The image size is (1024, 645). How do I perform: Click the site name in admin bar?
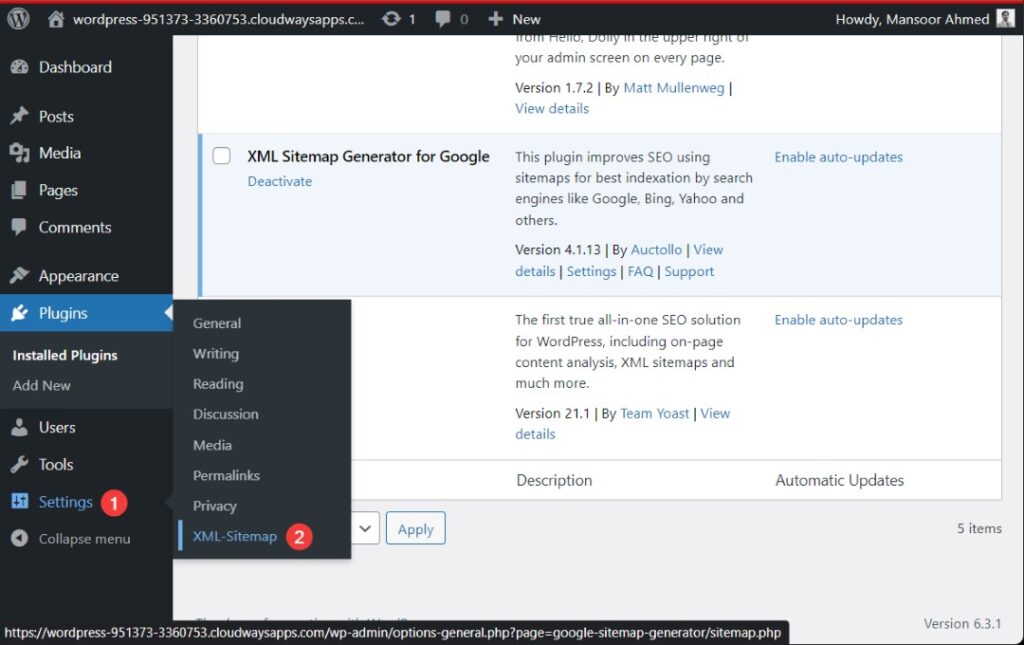(x=218, y=20)
